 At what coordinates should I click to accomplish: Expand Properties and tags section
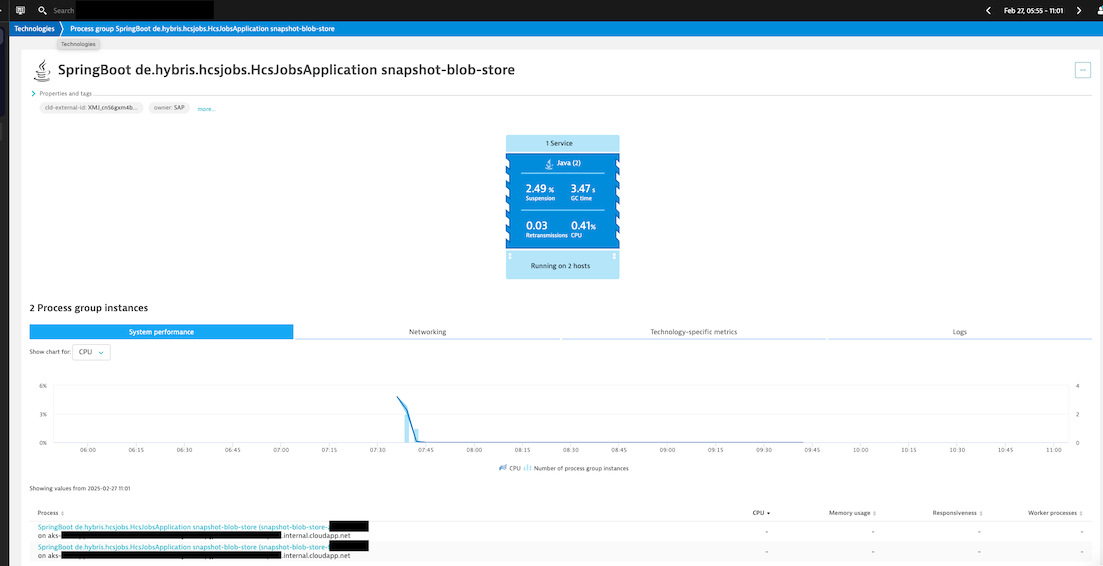pos(61,94)
